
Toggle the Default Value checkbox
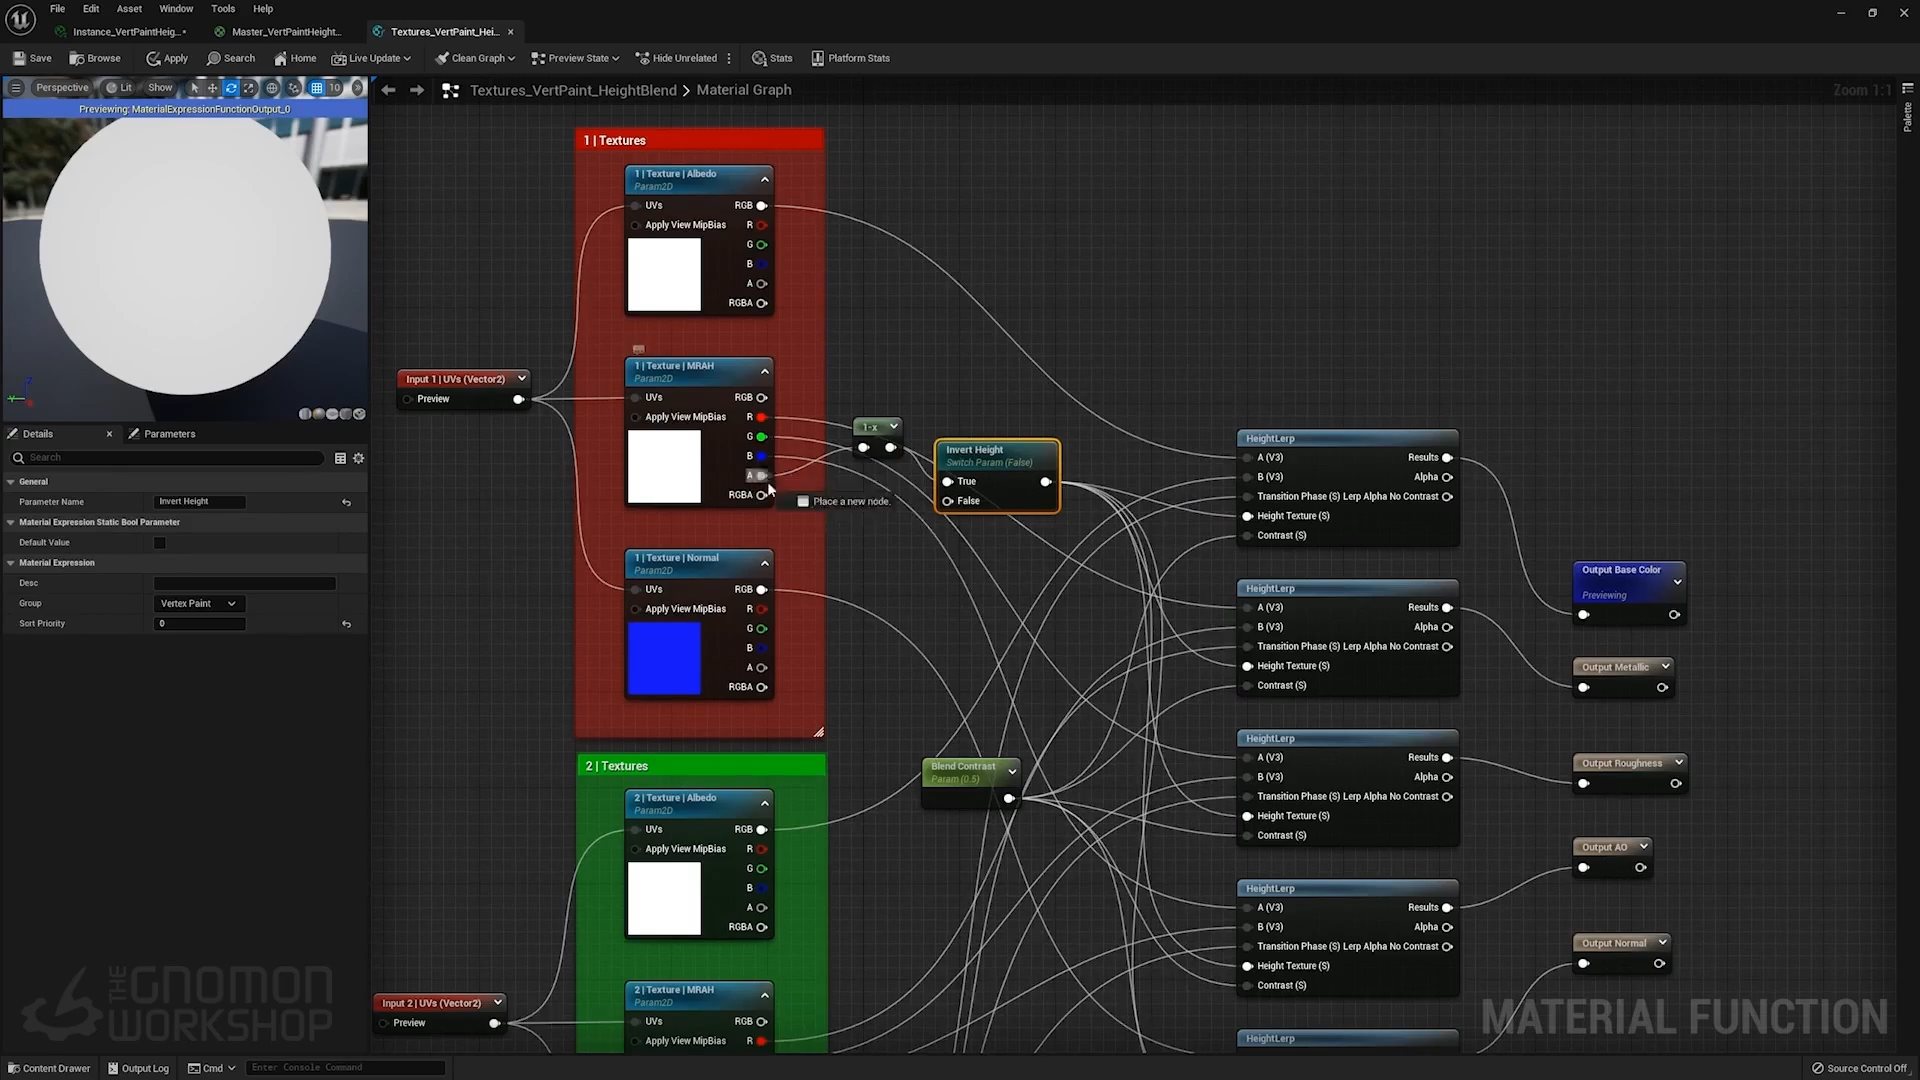click(160, 543)
